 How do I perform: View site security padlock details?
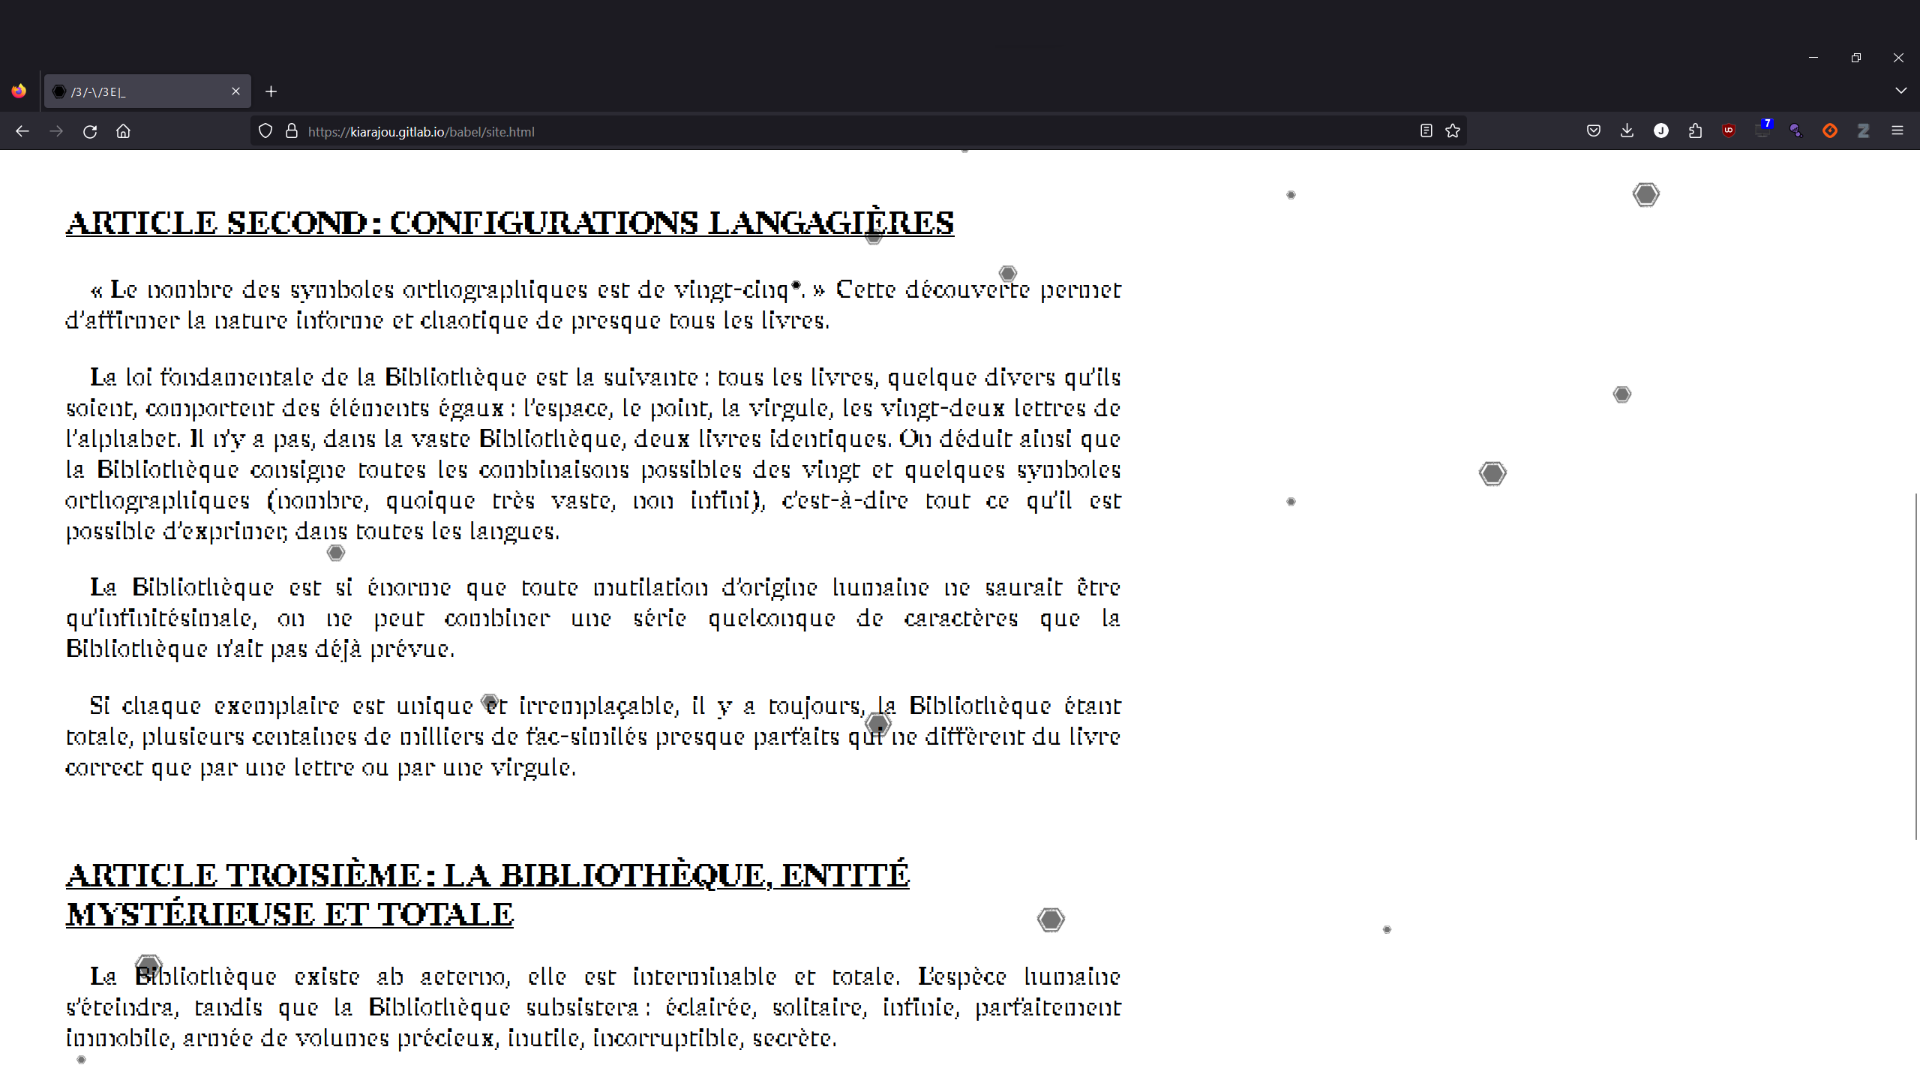tap(292, 131)
